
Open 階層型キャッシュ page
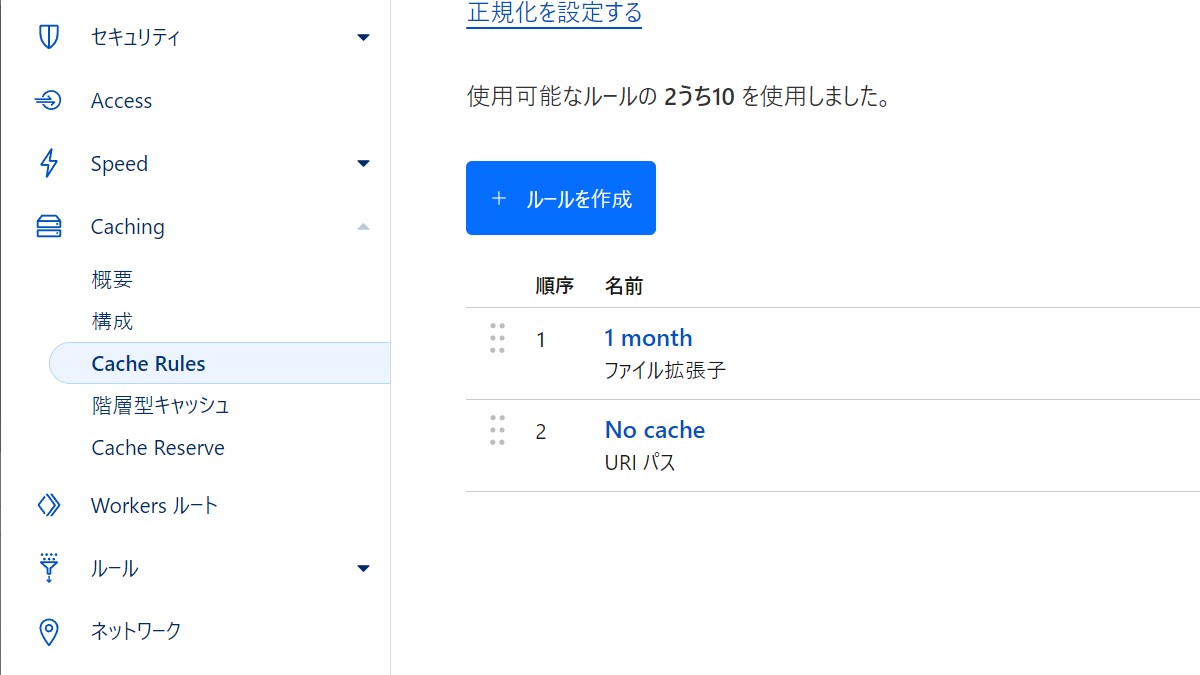[x=160, y=406]
